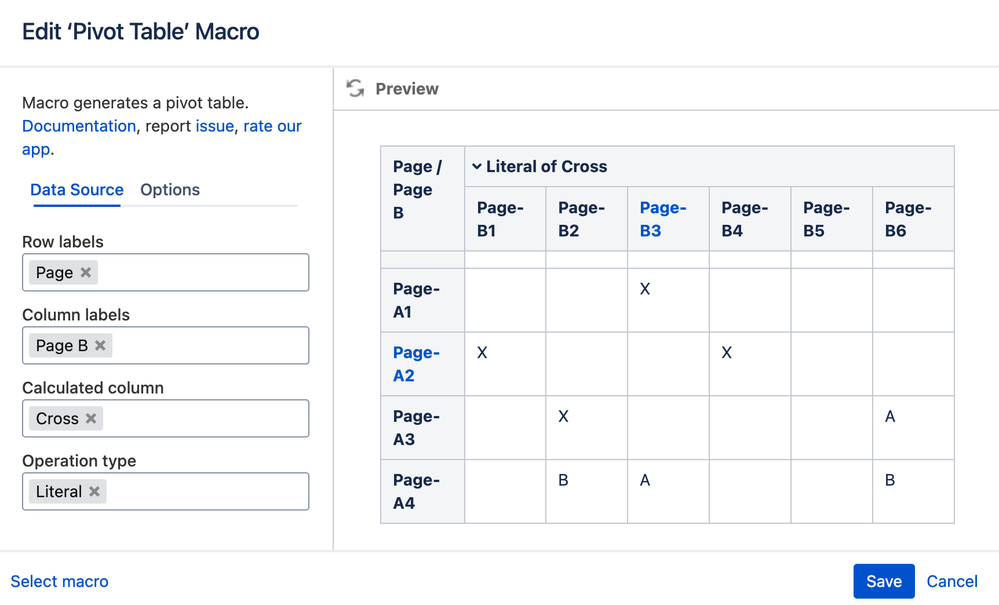The width and height of the screenshot is (999, 605).
Task: Open the Page-A2 row header link
Action: (x=416, y=364)
